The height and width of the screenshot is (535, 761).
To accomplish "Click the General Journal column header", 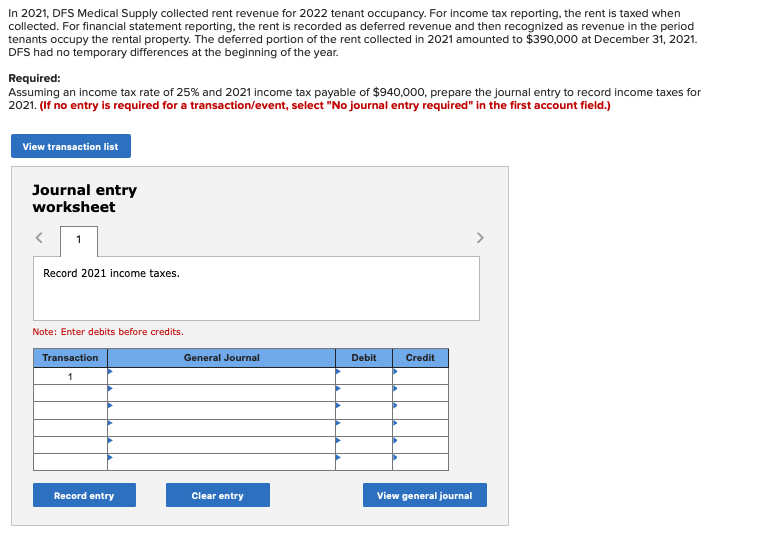I will 221,358.
